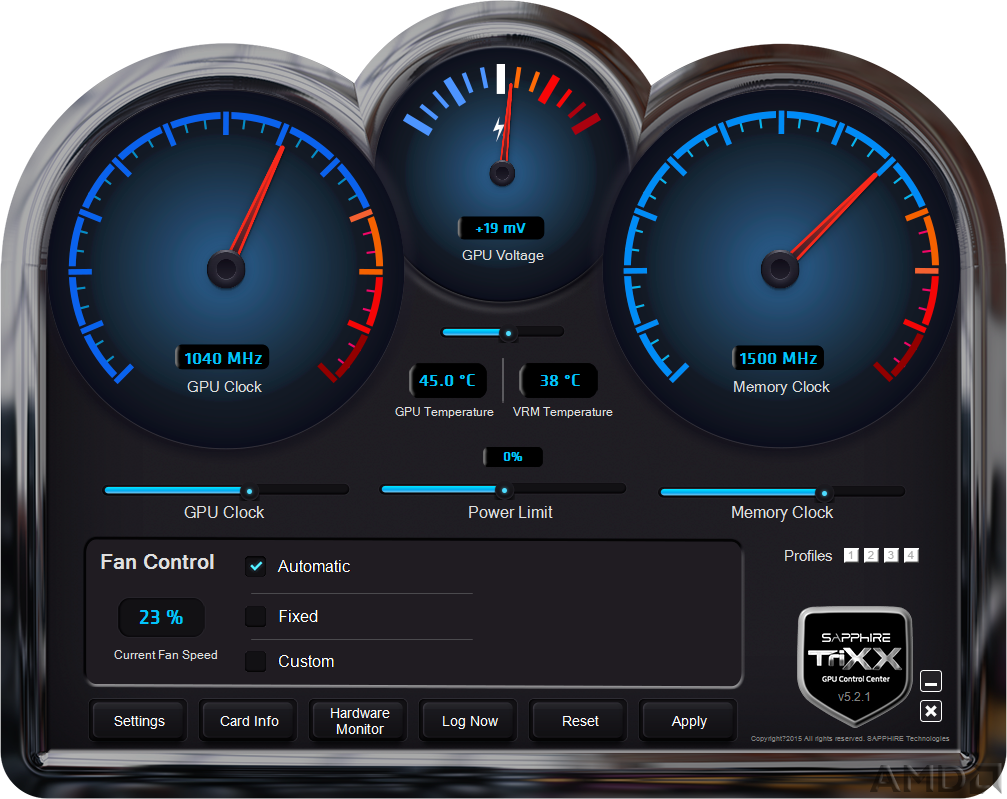The height and width of the screenshot is (799, 1007).
Task: Tick the Custom fan mode checkbox
Action: [256, 661]
